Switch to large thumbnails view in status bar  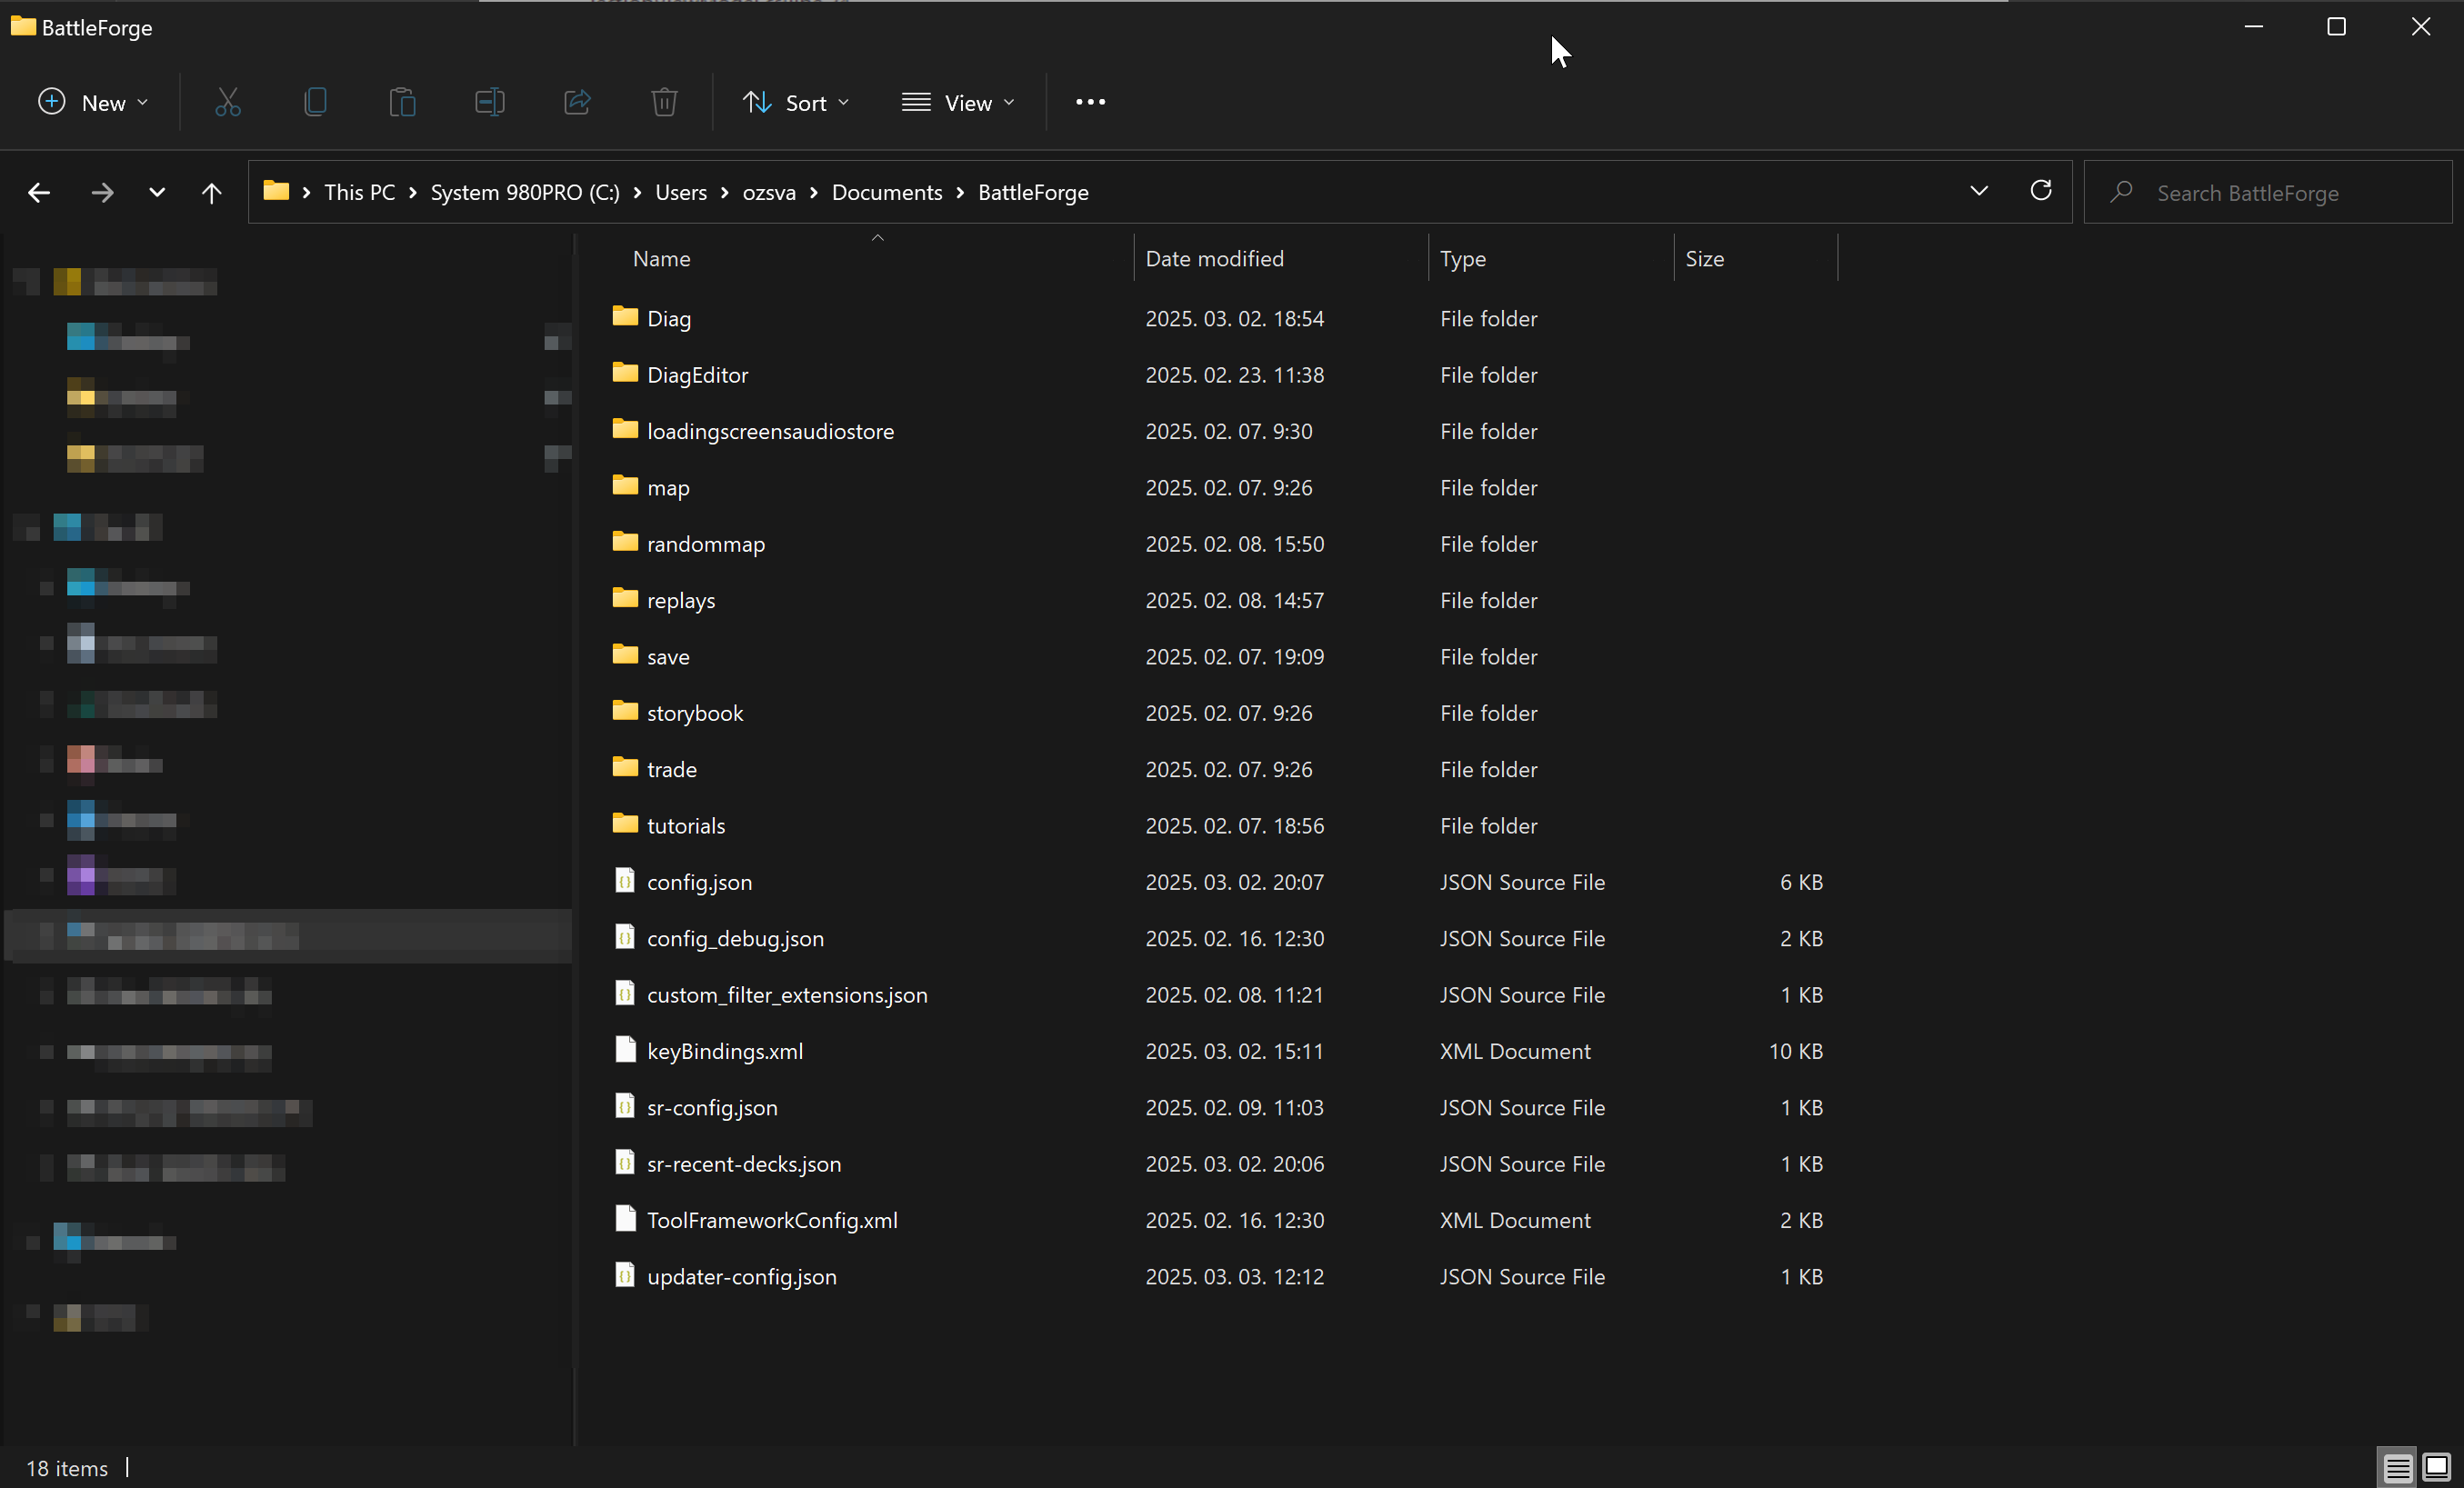click(x=2436, y=1467)
